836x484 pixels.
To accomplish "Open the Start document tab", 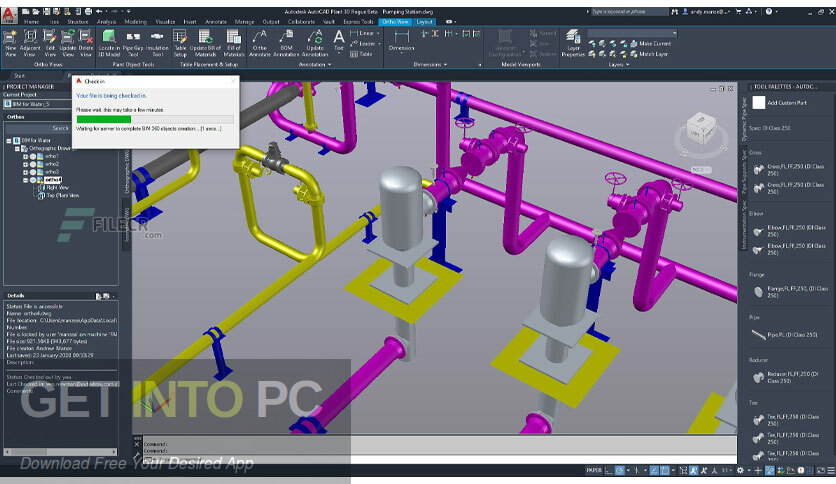I will pyautogui.click(x=19, y=76).
